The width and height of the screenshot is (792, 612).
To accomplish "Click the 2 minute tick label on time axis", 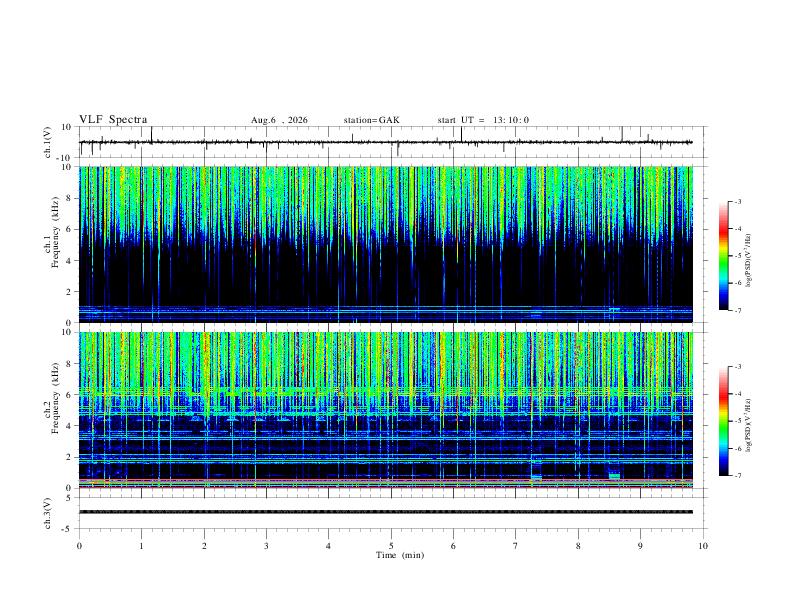I will point(204,546).
